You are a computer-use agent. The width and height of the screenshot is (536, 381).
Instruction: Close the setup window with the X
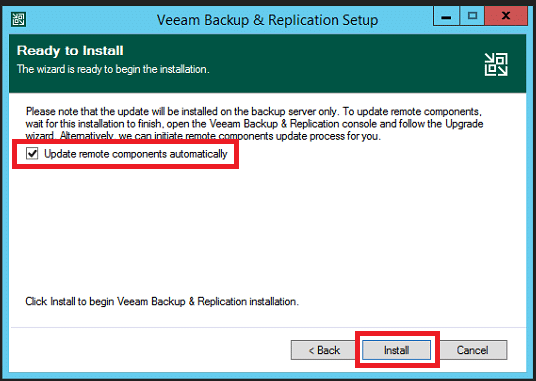coord(506,16)
